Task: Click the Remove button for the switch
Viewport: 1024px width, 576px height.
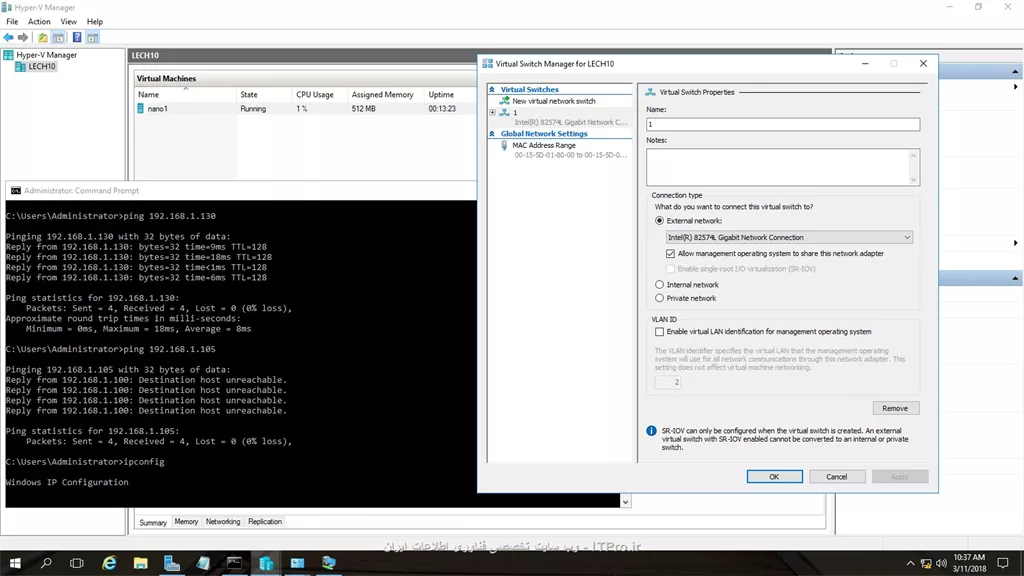Action: click(895, 408)
